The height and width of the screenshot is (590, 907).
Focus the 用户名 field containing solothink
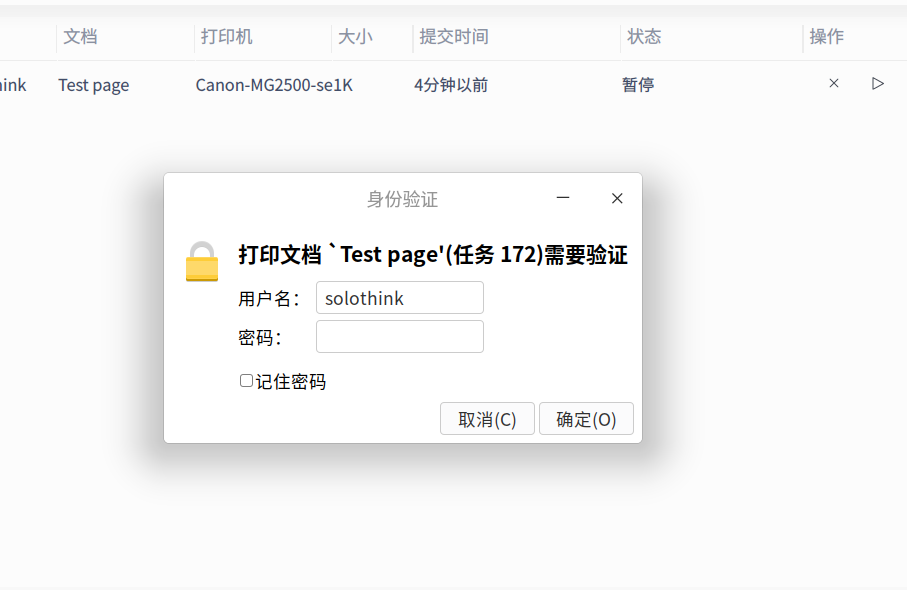click(400, 298)
